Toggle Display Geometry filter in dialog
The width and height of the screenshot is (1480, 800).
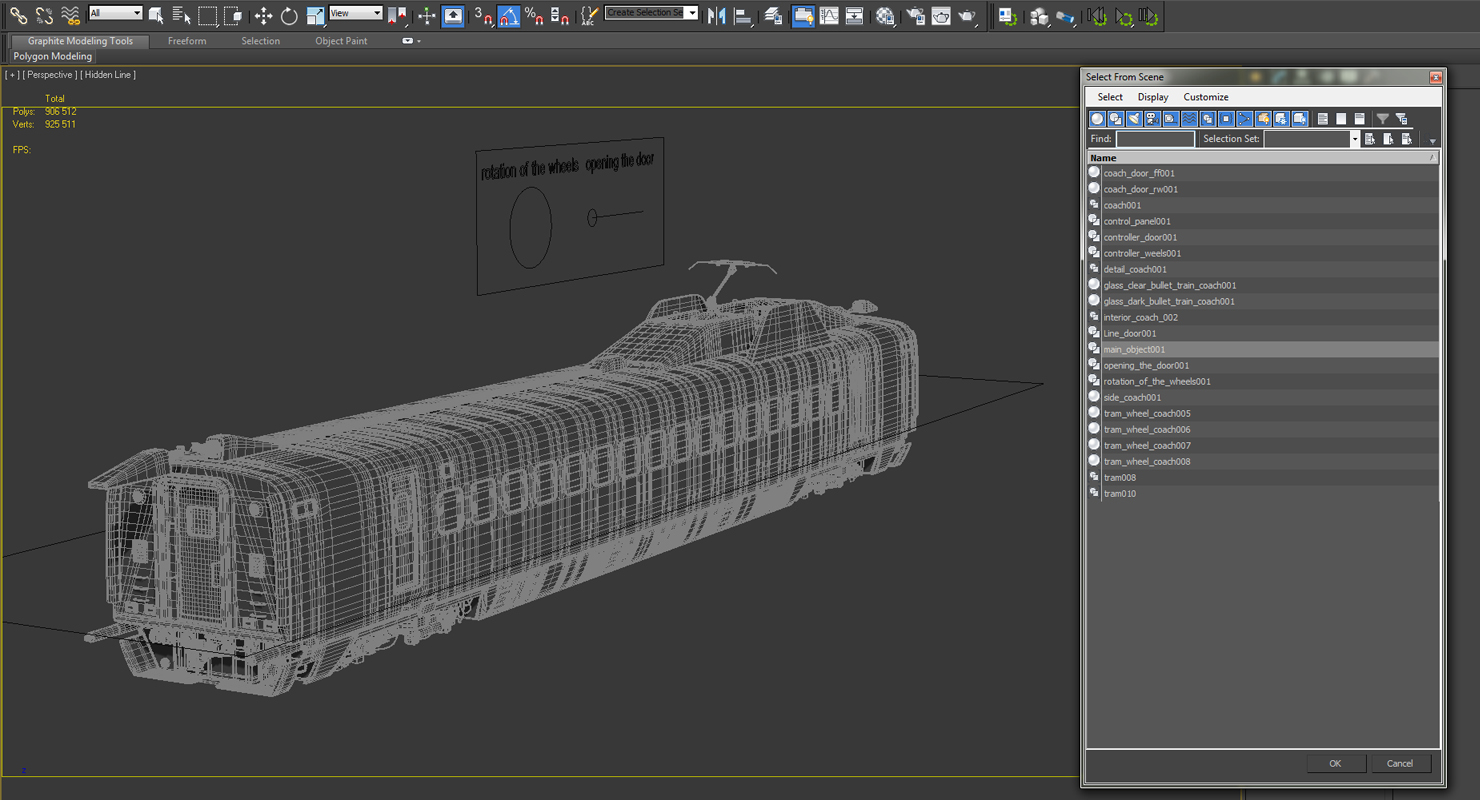tap(1097, 119)
